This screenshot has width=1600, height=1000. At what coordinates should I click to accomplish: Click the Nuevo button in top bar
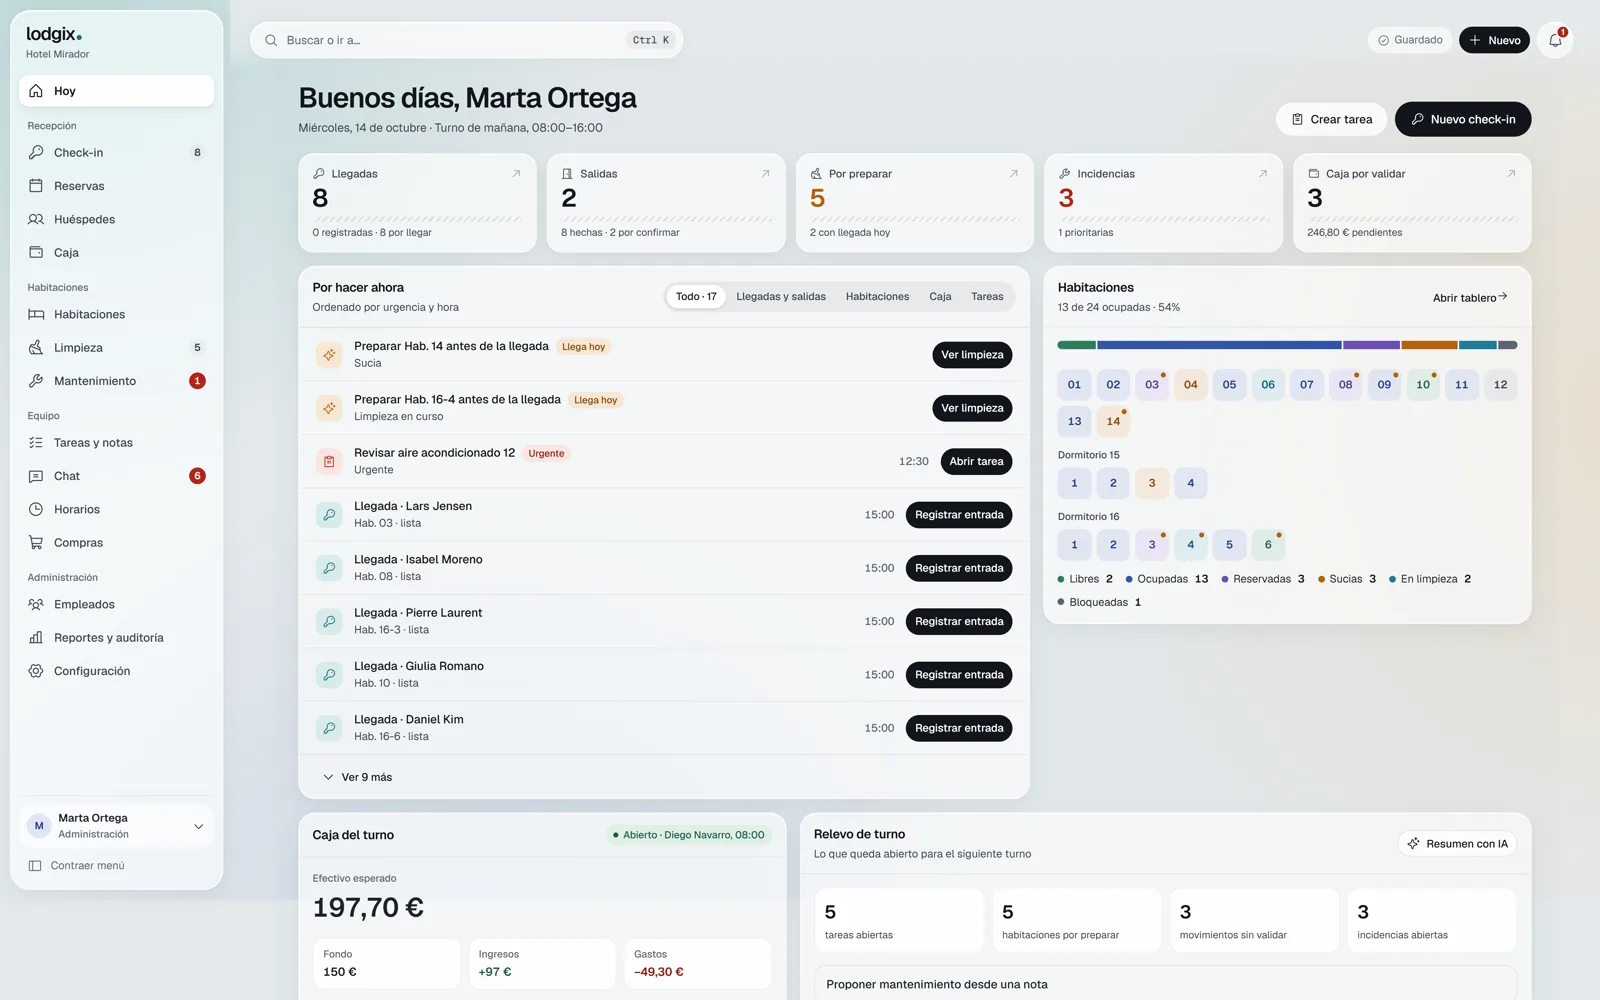click(1494, 40)
